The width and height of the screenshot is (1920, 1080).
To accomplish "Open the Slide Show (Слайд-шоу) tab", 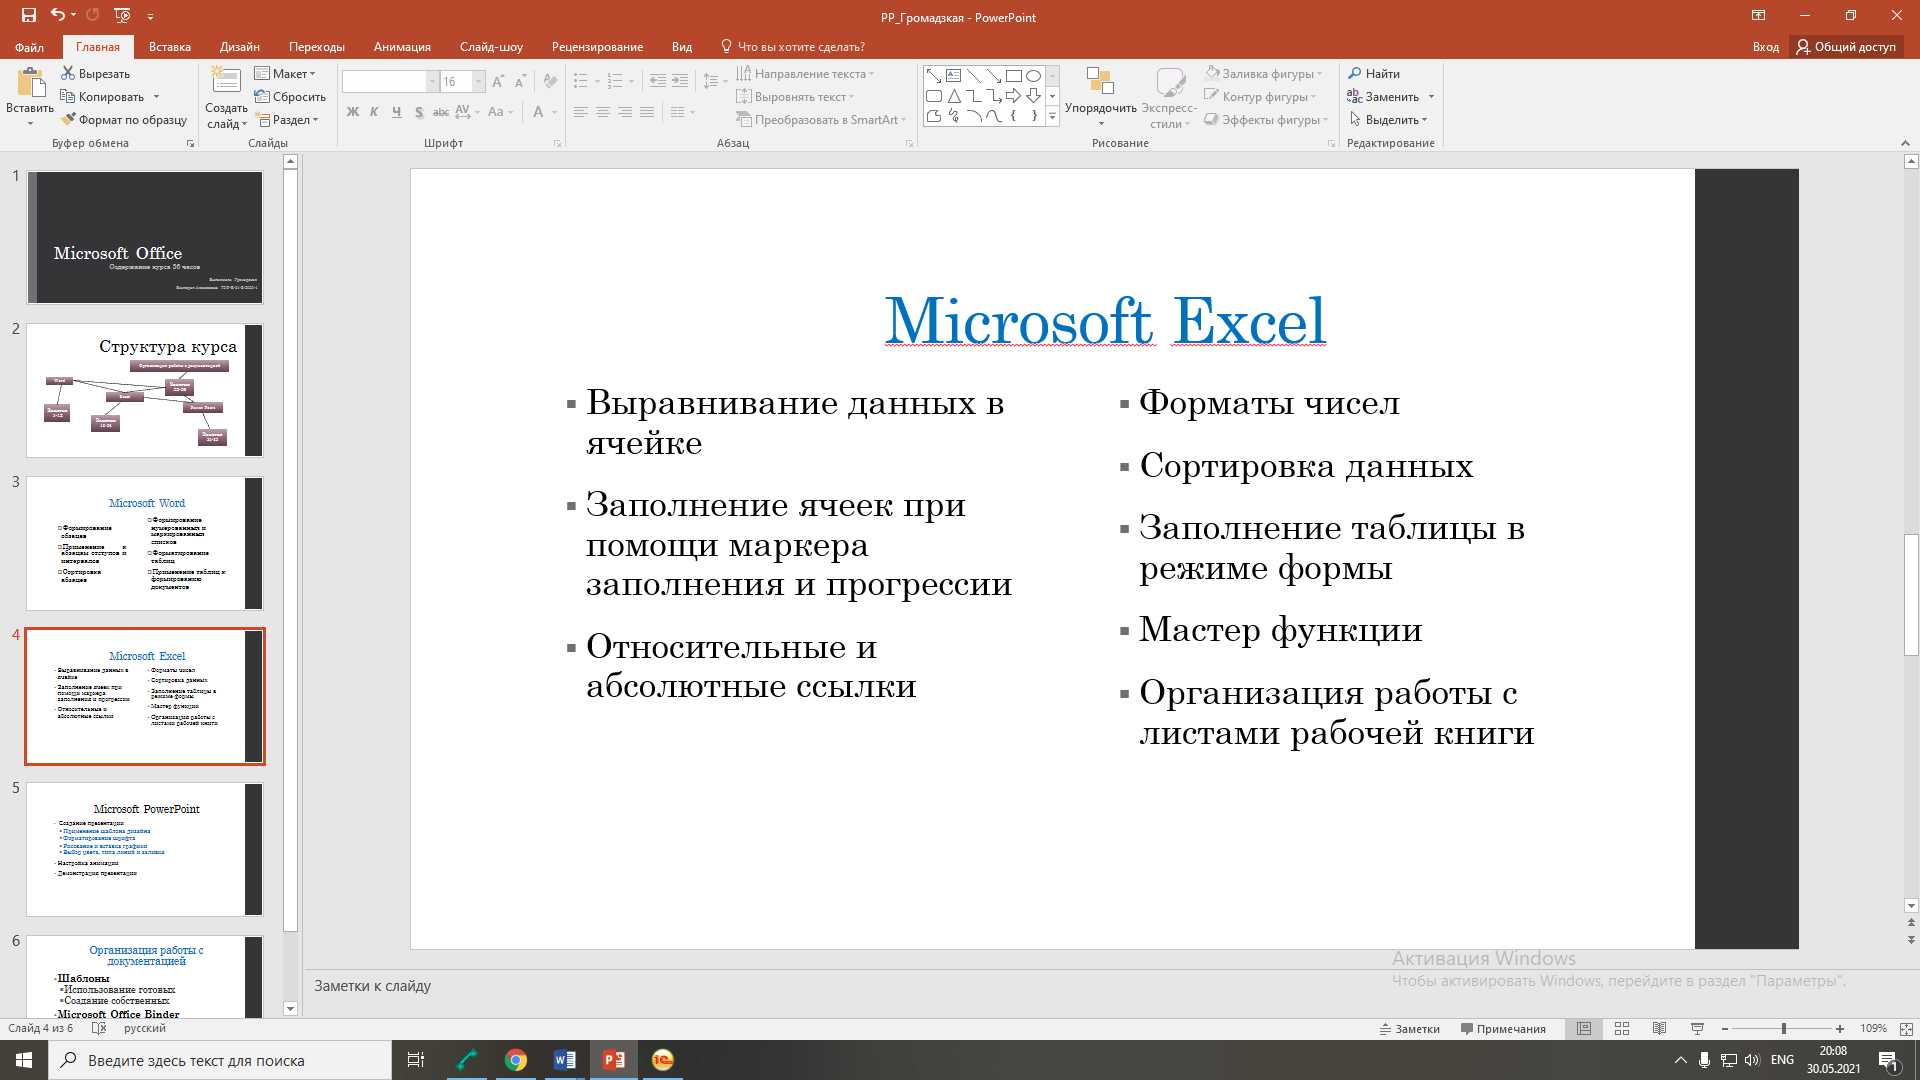I will 491,46.
